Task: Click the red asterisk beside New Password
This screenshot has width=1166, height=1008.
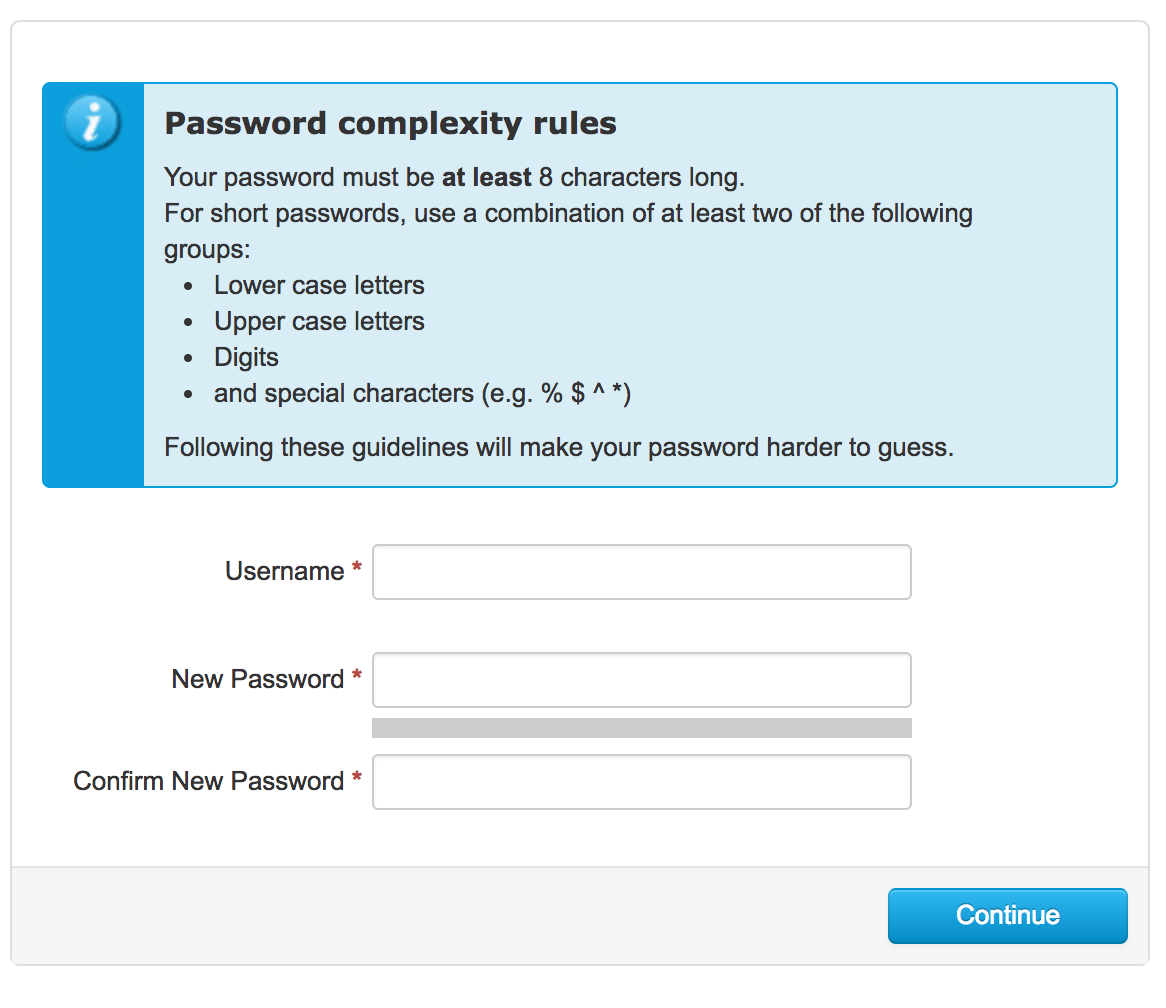Action: (x=357, y=676)
